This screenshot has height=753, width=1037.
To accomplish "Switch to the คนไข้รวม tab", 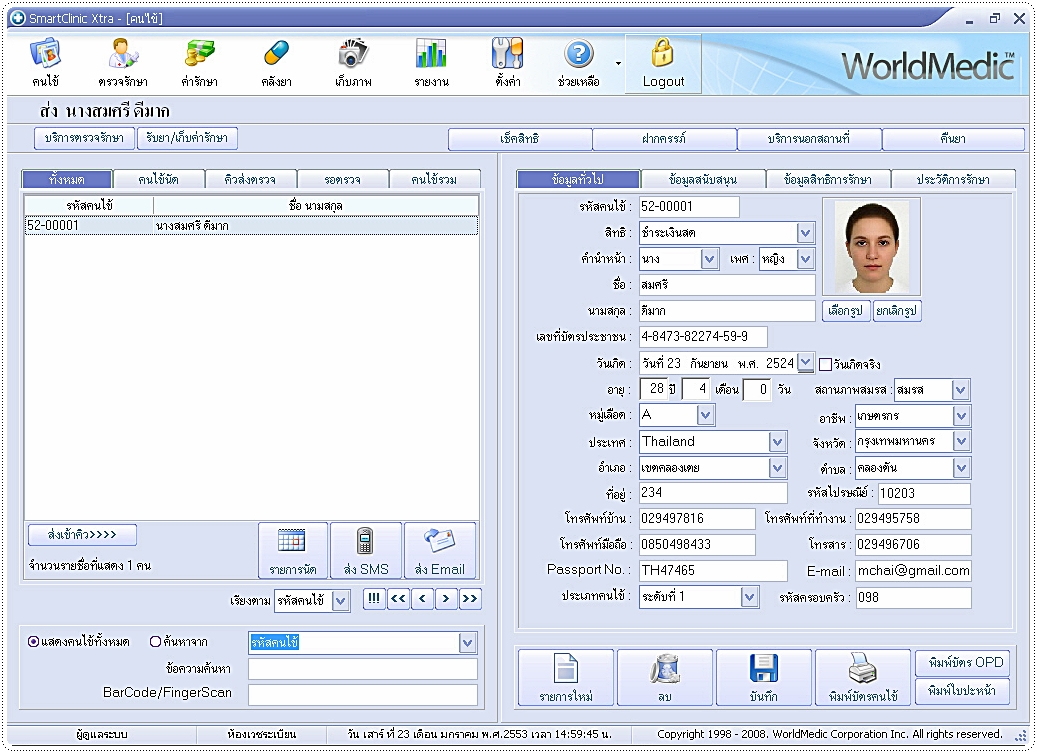I will tap(435, 179).
